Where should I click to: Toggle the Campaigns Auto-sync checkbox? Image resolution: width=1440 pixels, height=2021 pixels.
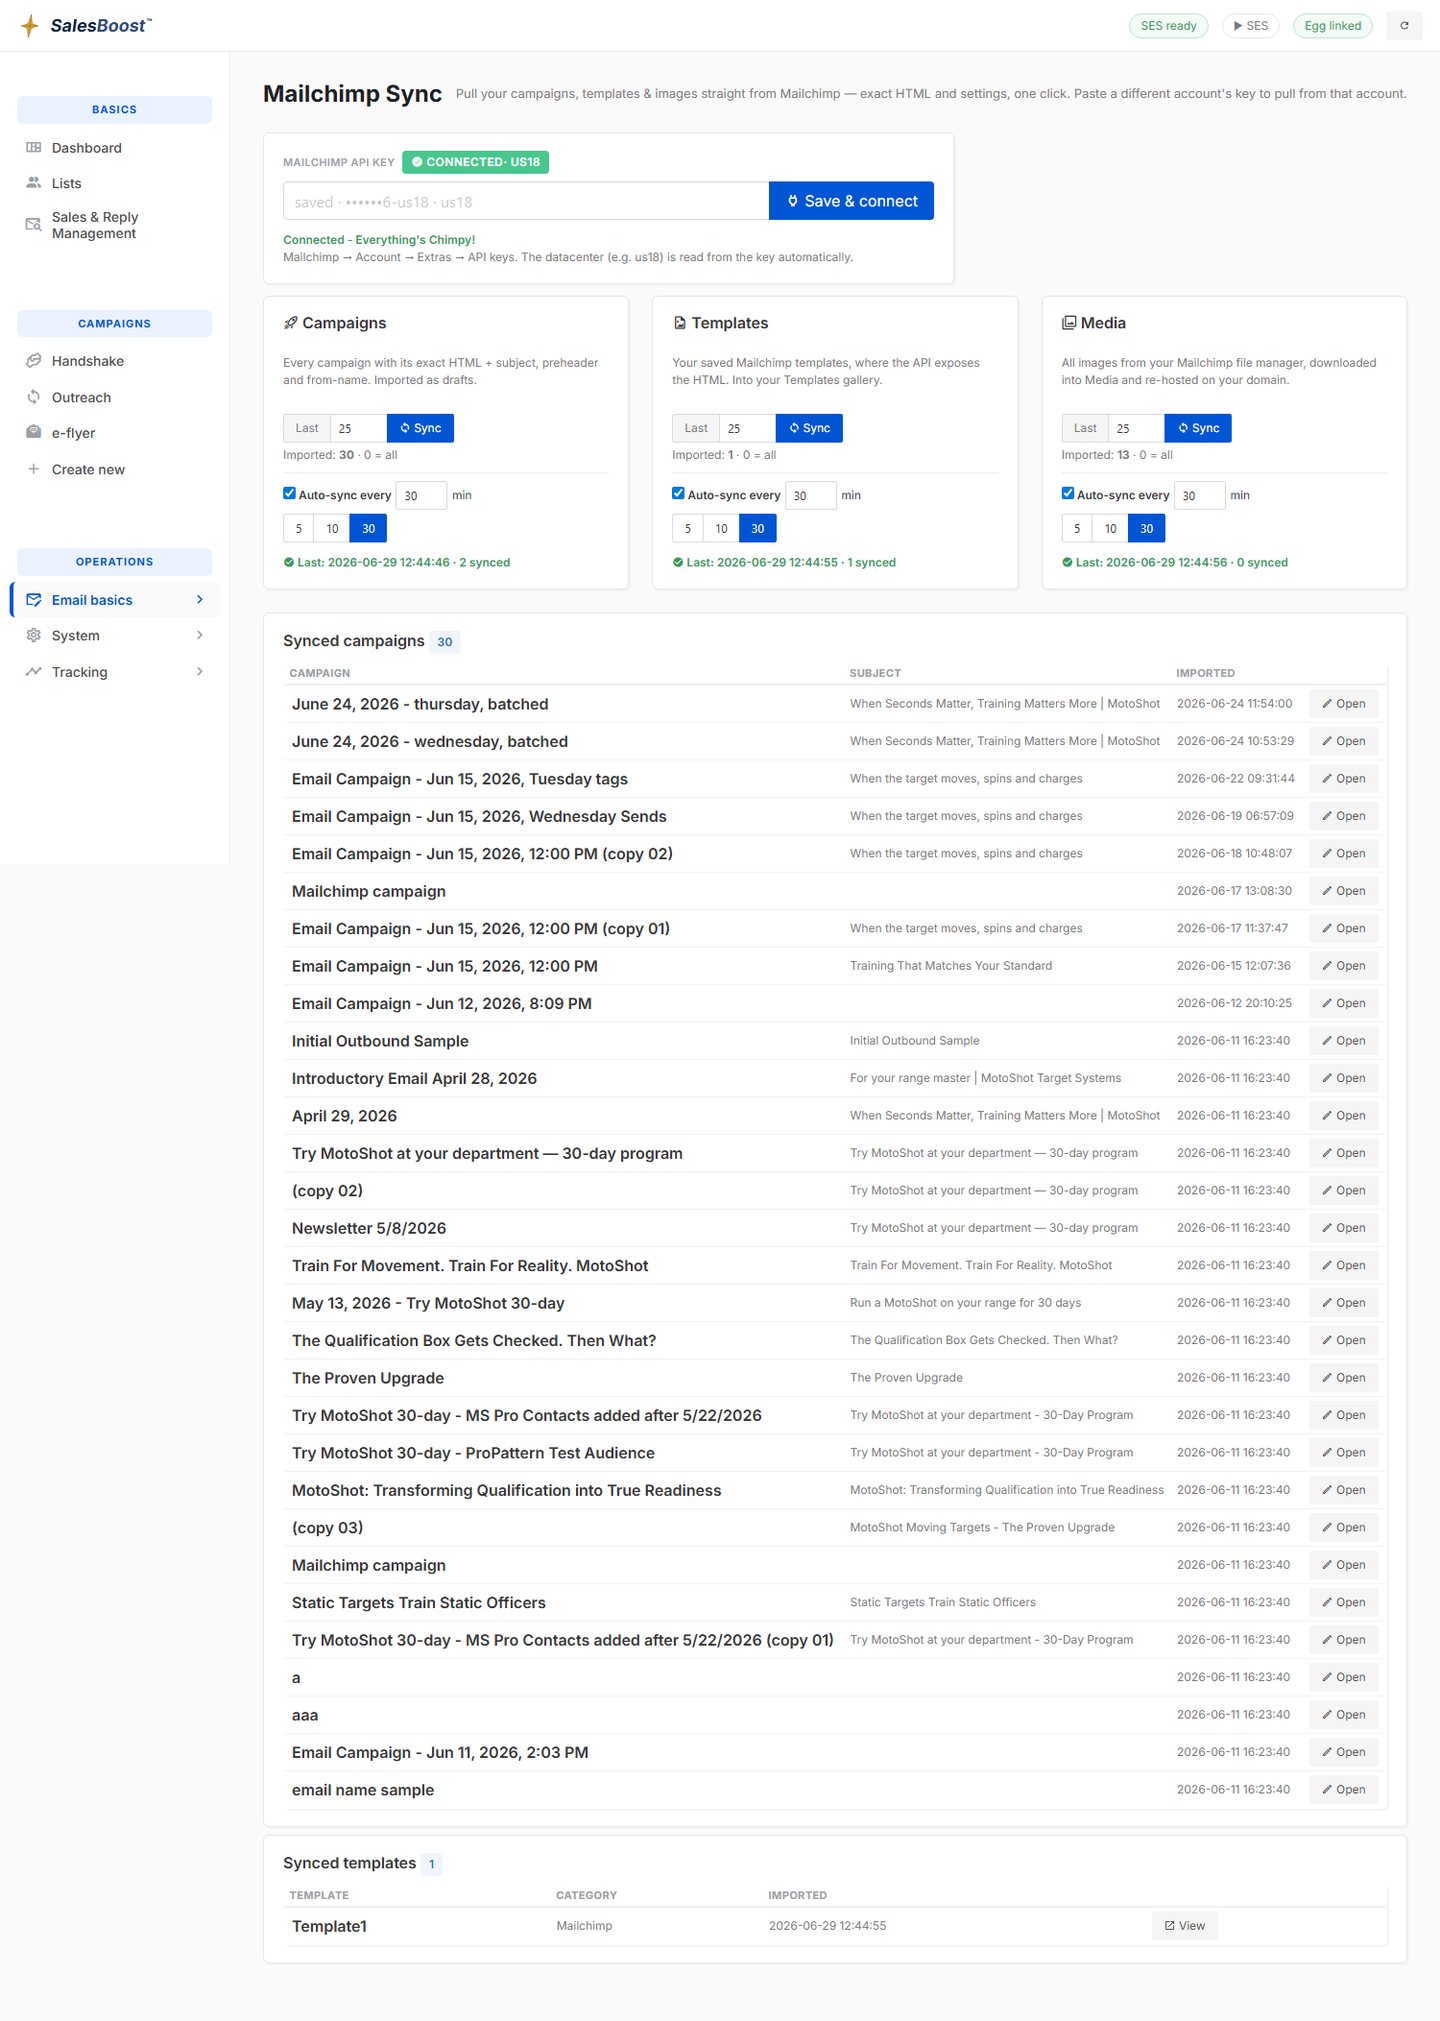coord(289,493)
